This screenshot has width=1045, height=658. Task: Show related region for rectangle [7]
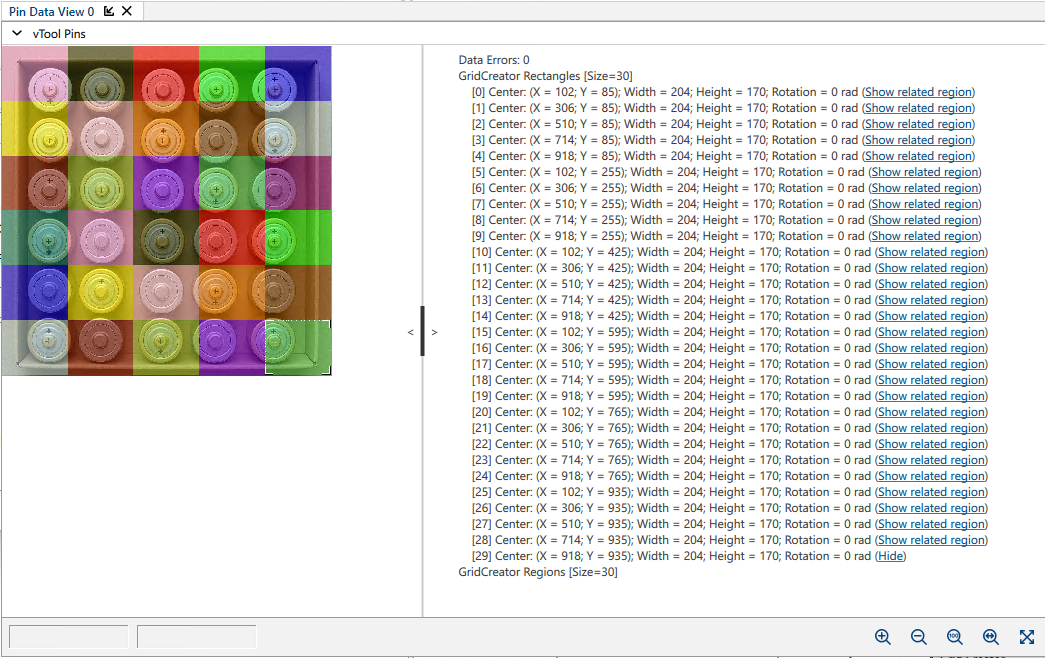coord(924,204)
